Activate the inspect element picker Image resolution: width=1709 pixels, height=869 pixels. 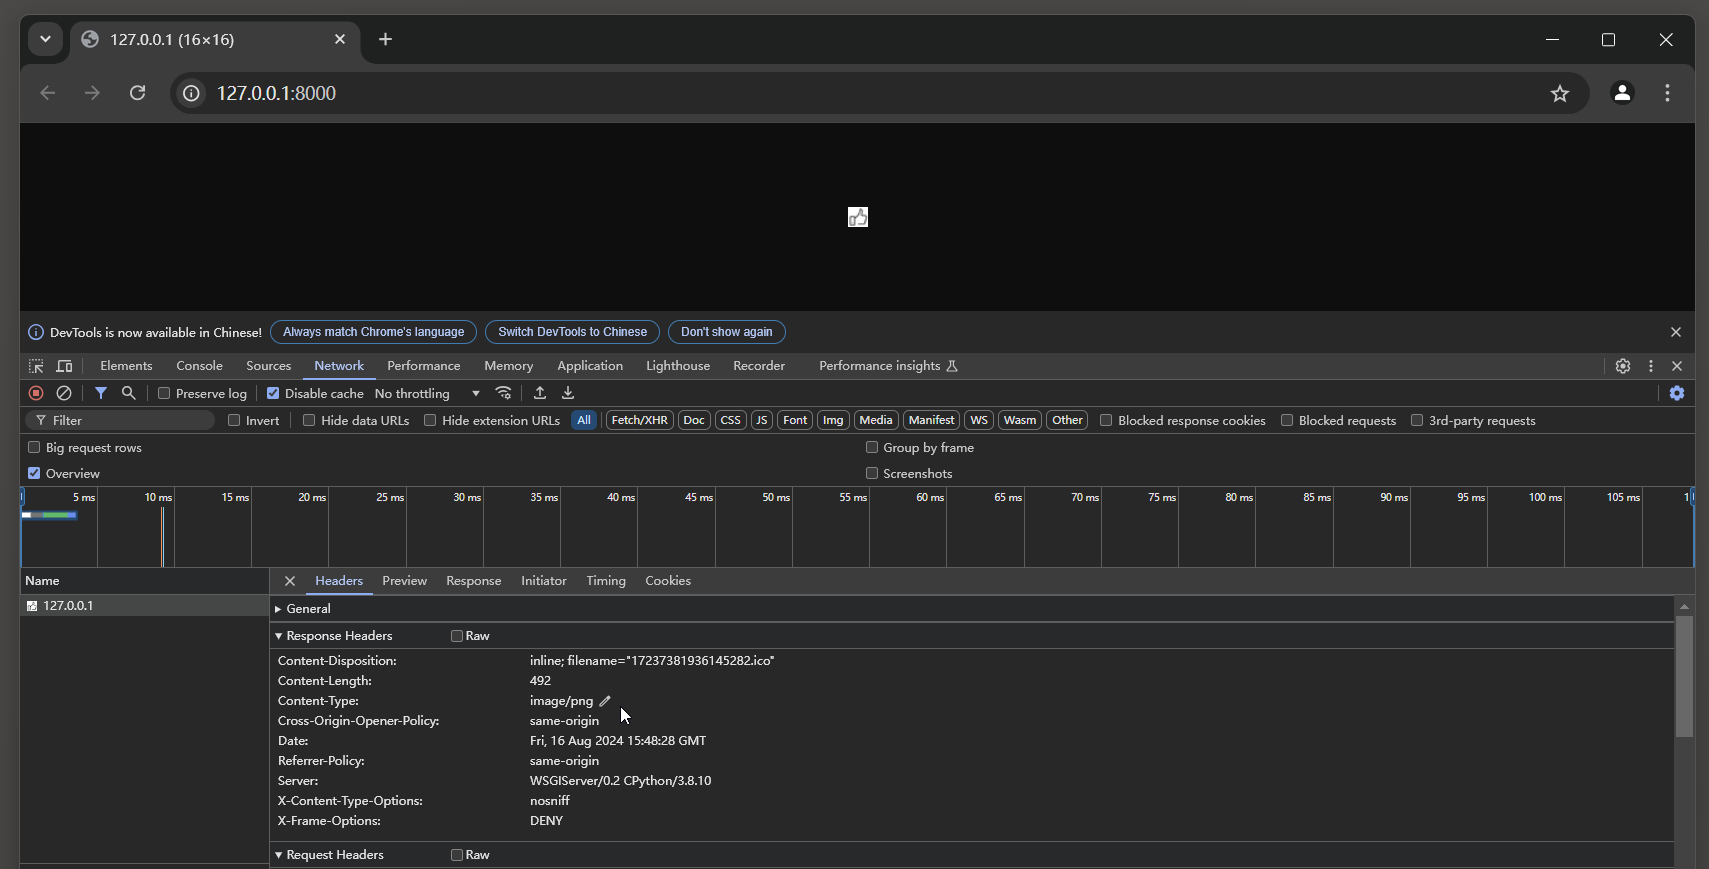pos(36,366)
